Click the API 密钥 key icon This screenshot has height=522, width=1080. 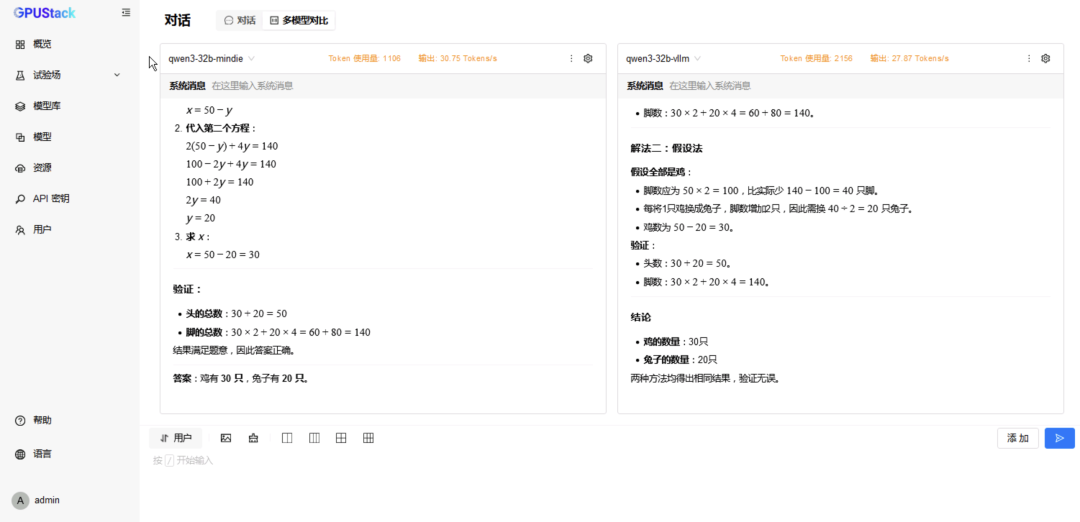(x=20, y=198)
